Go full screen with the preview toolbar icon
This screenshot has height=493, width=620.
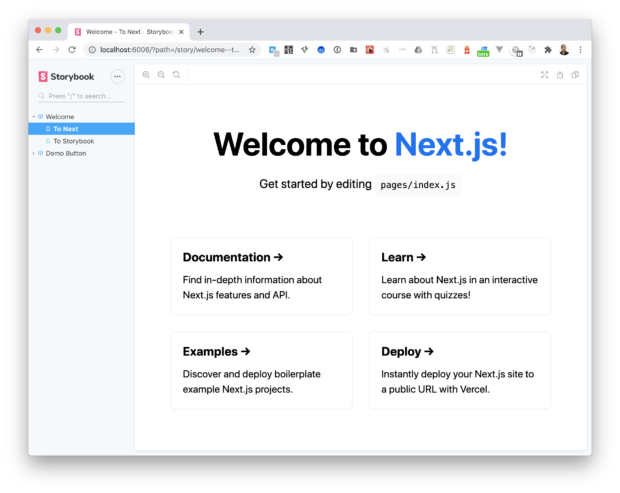(x=544, y=75)
